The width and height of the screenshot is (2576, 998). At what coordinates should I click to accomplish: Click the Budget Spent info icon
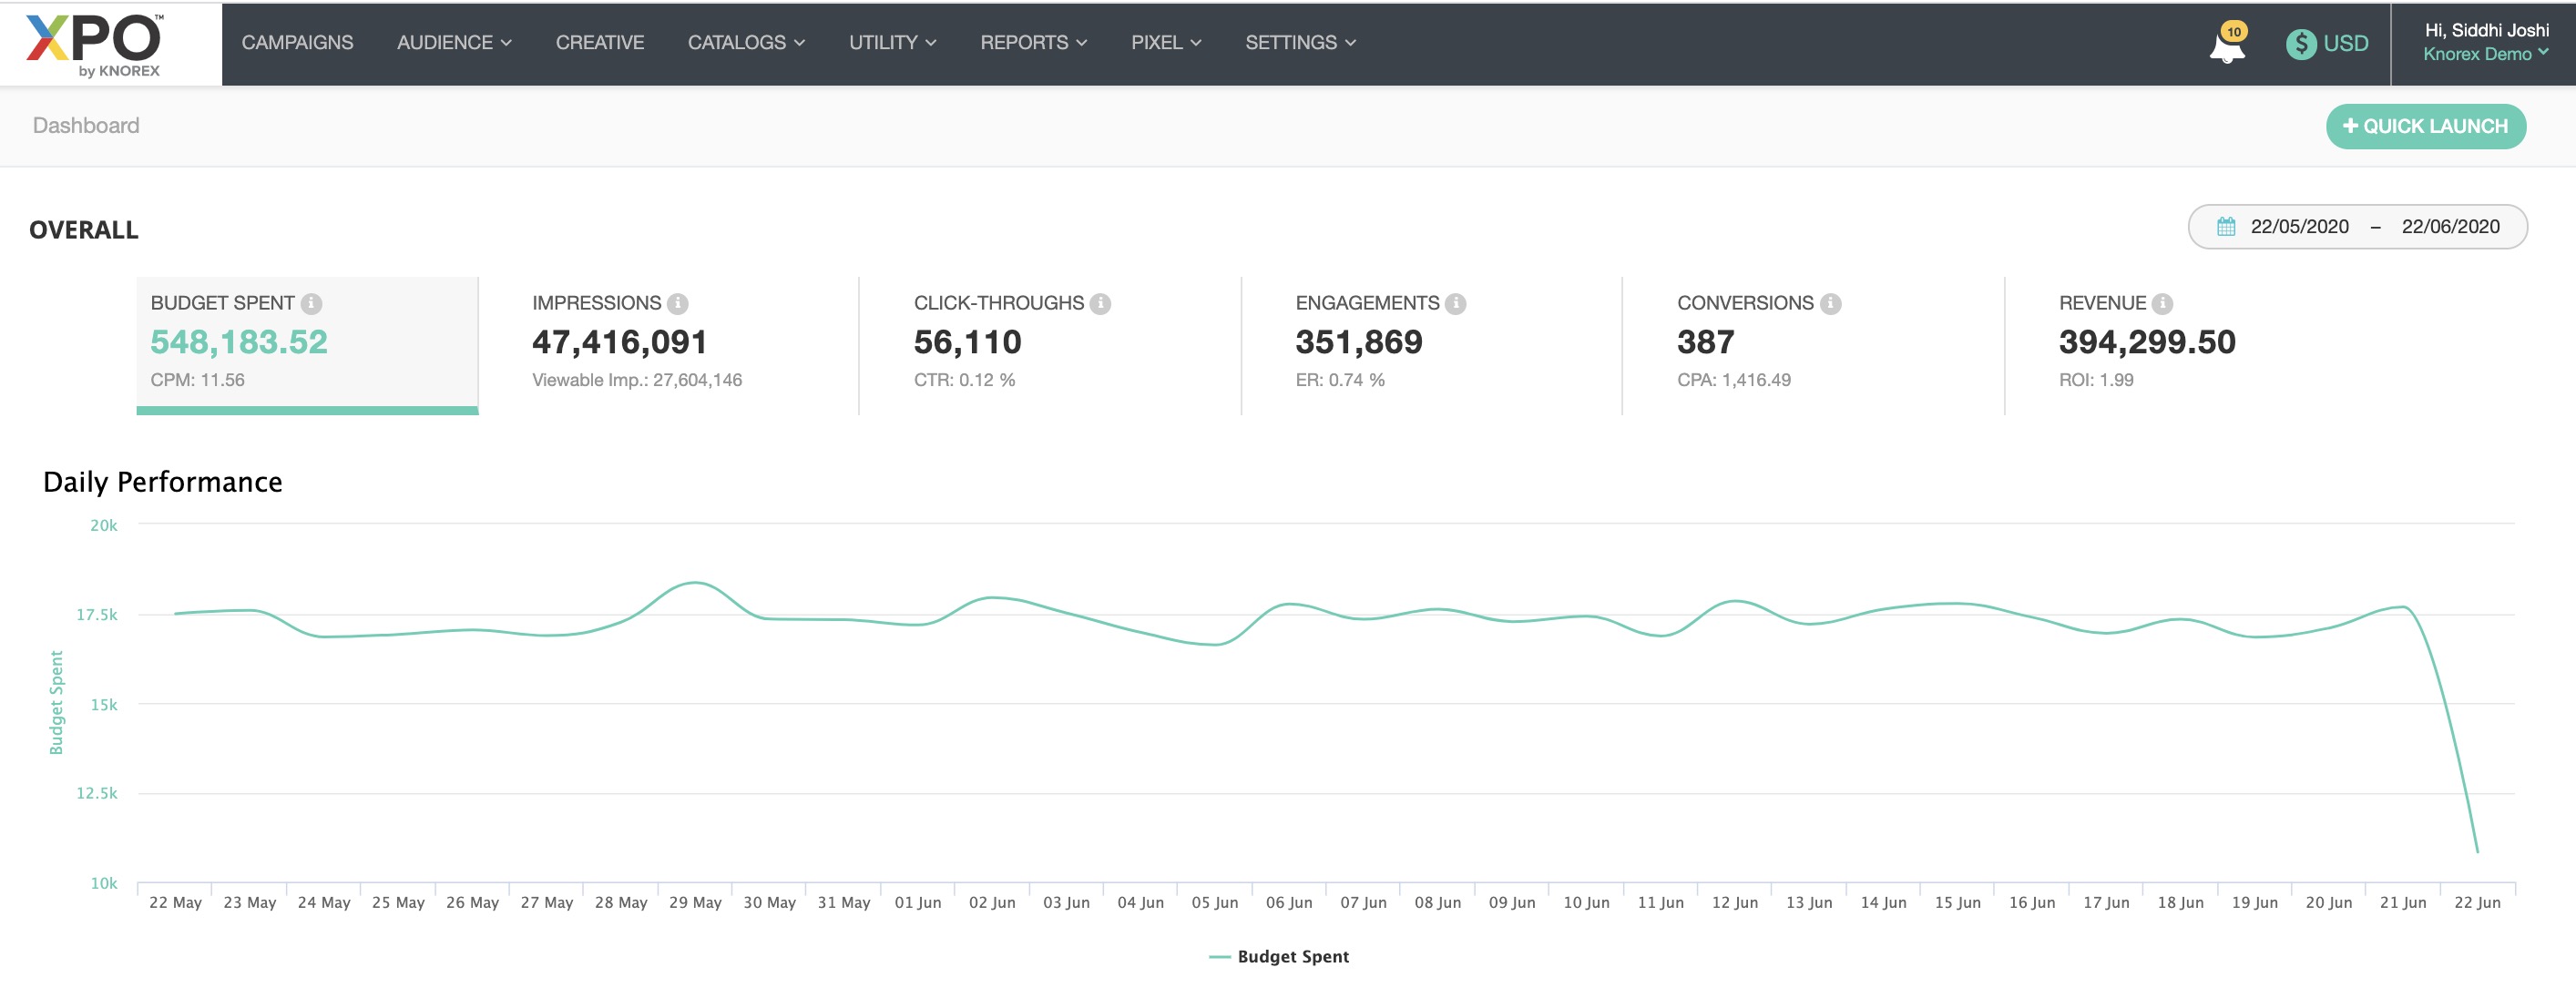coord(312,303)
